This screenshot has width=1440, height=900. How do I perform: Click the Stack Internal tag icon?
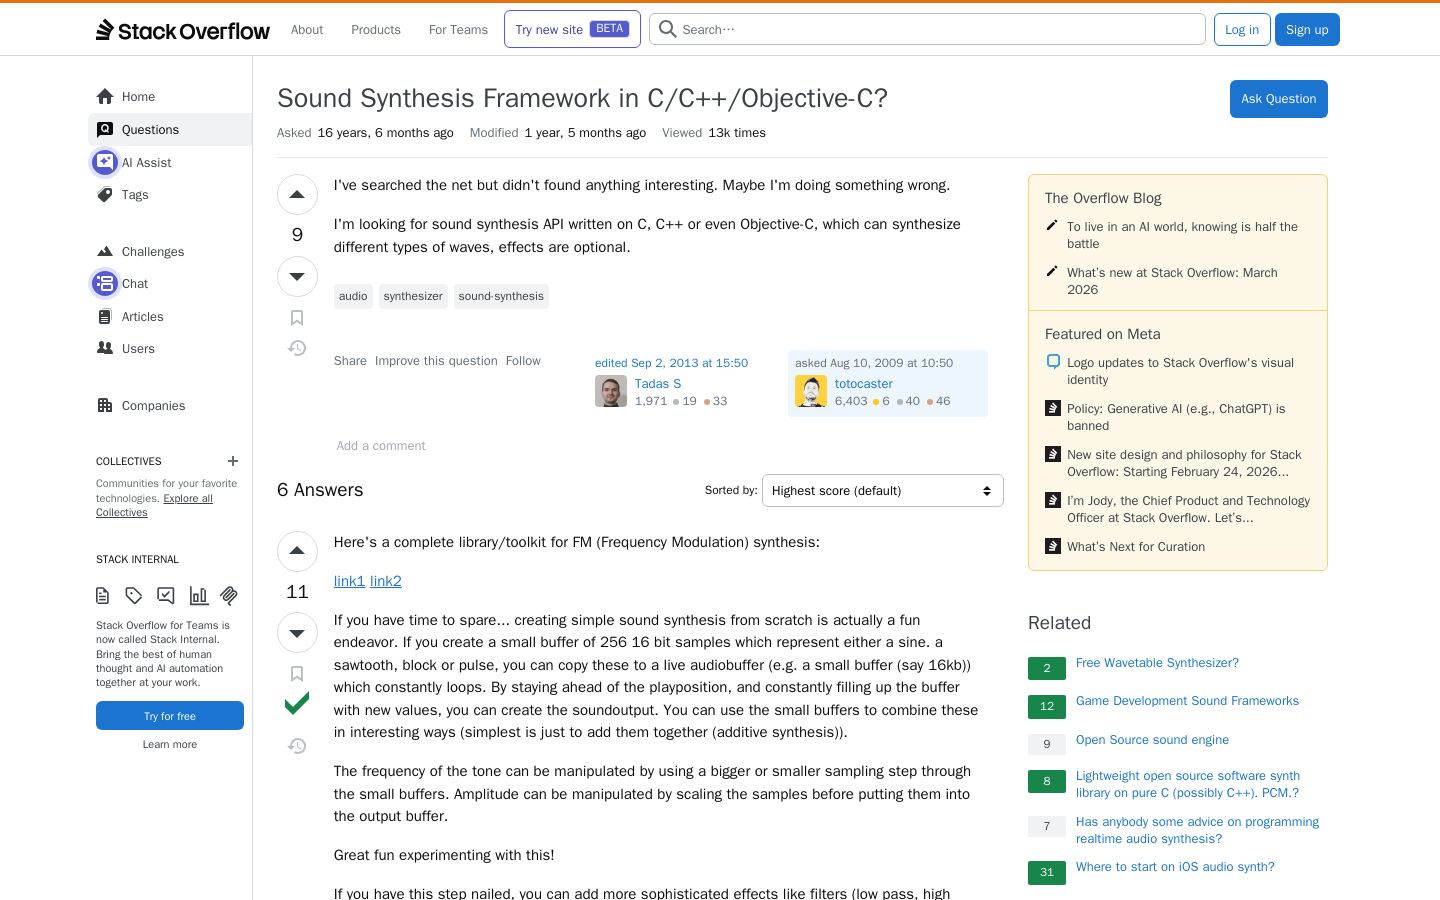tap(134, 596)
